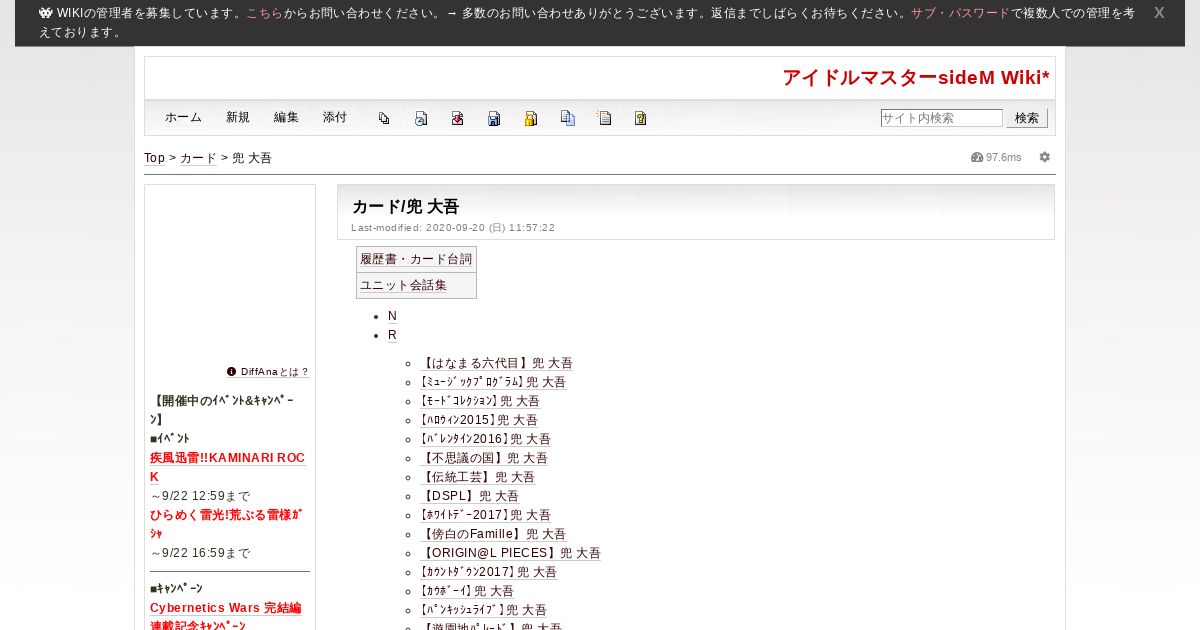
Task: Open 【ｶｳﾎﾞｰｲ】兜 大吾 link
Action: pyautogui.click(x=466, y=591)
